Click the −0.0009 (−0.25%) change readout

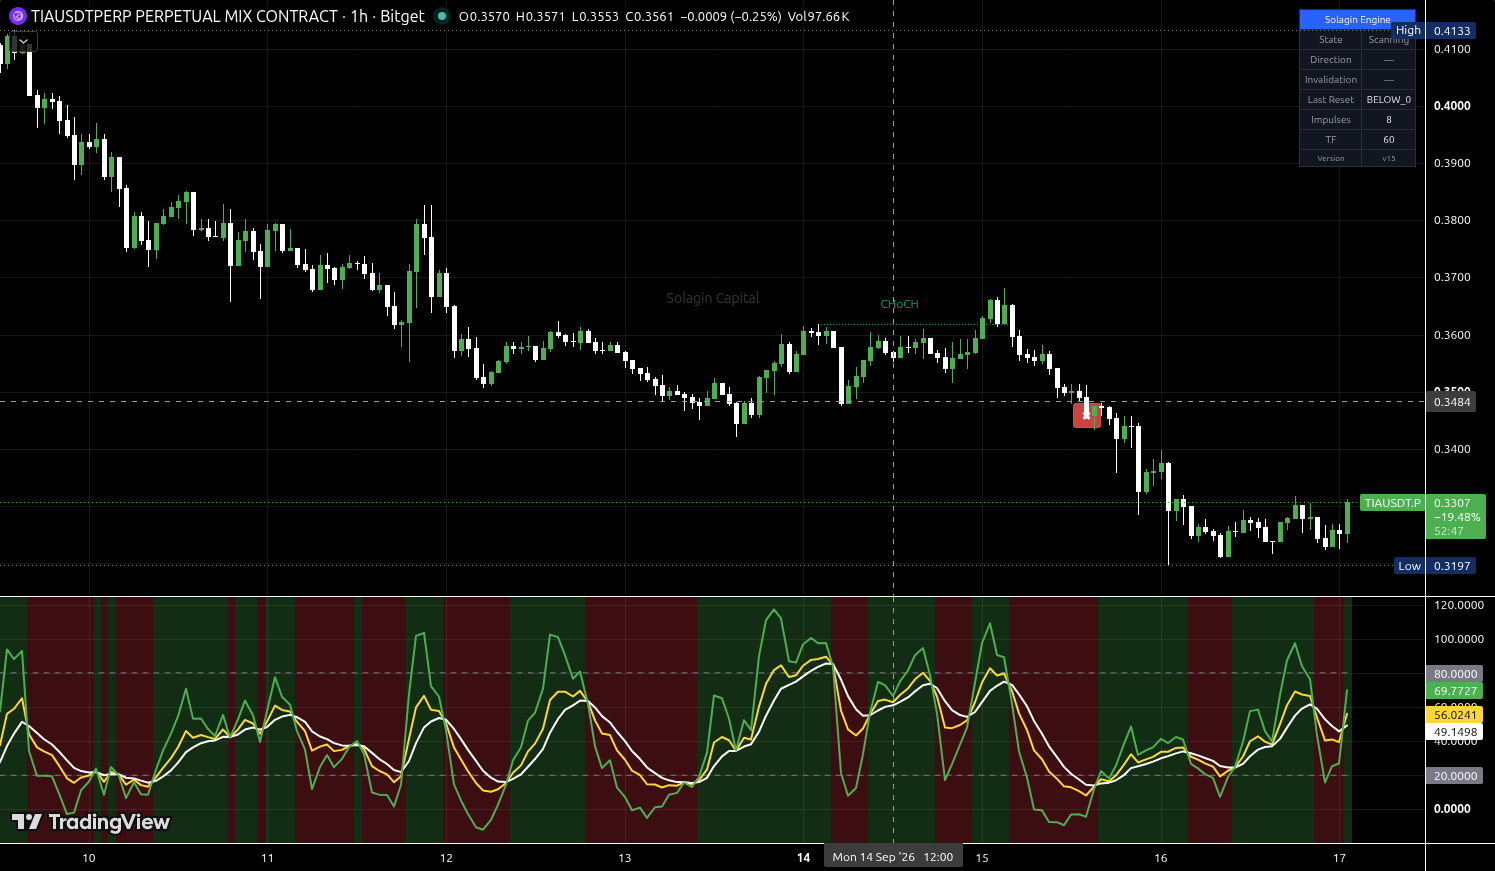731,17
